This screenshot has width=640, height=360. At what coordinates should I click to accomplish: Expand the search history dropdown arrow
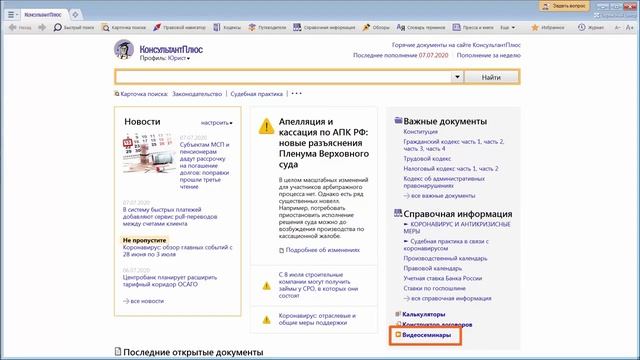tap(457, 77)
